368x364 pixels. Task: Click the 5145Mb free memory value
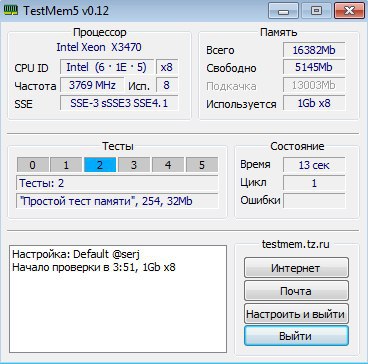point(314,68)
